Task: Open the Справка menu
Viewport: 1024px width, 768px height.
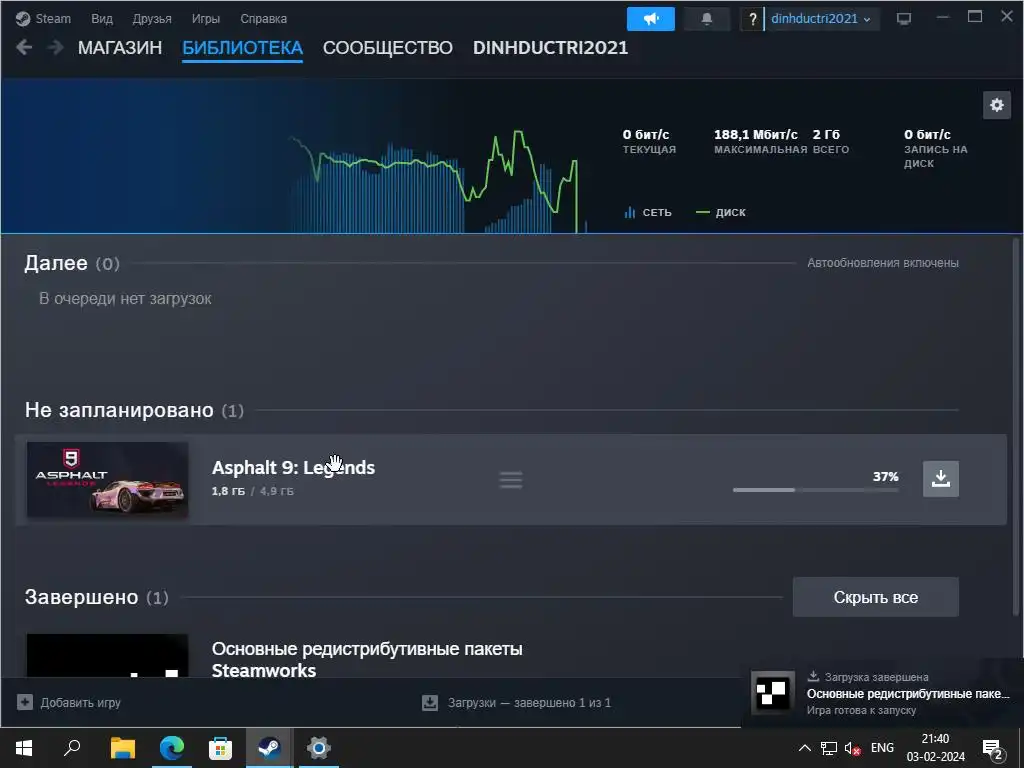Action: pyautogui.click(x=263, y=18)
